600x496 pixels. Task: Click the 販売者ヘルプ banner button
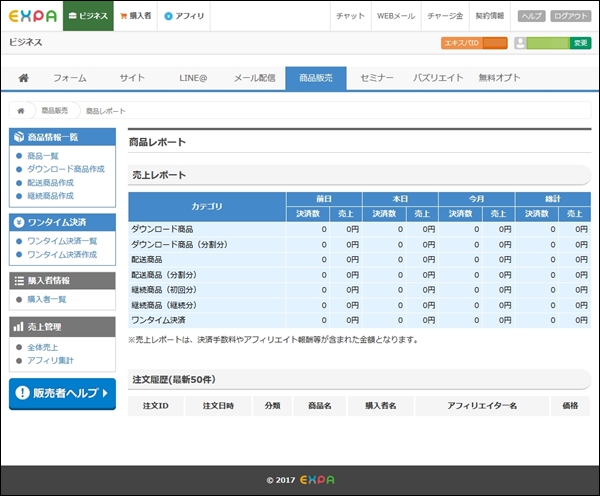[x=62, y=394]
